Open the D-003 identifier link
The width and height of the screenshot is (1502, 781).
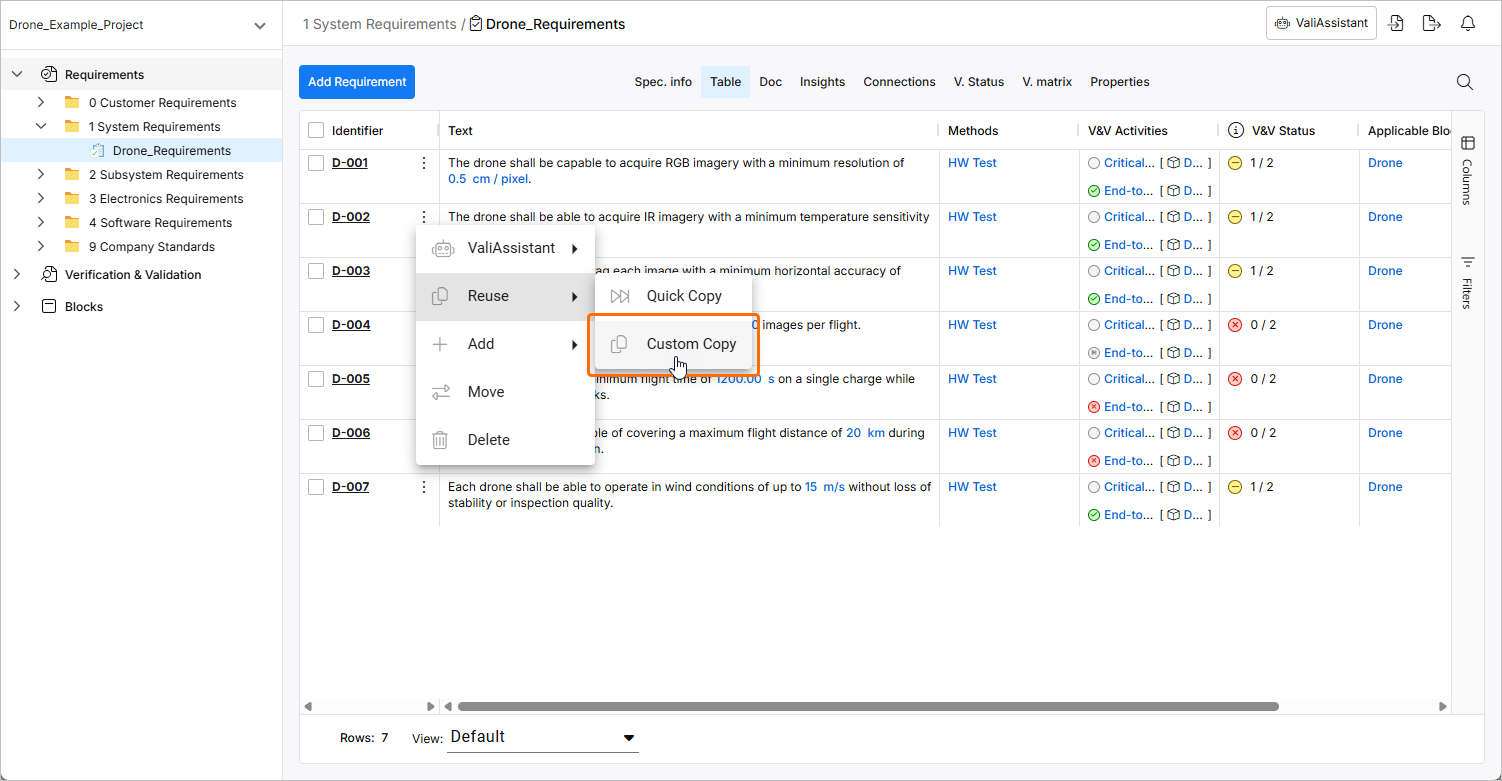[x=351, y=271]
